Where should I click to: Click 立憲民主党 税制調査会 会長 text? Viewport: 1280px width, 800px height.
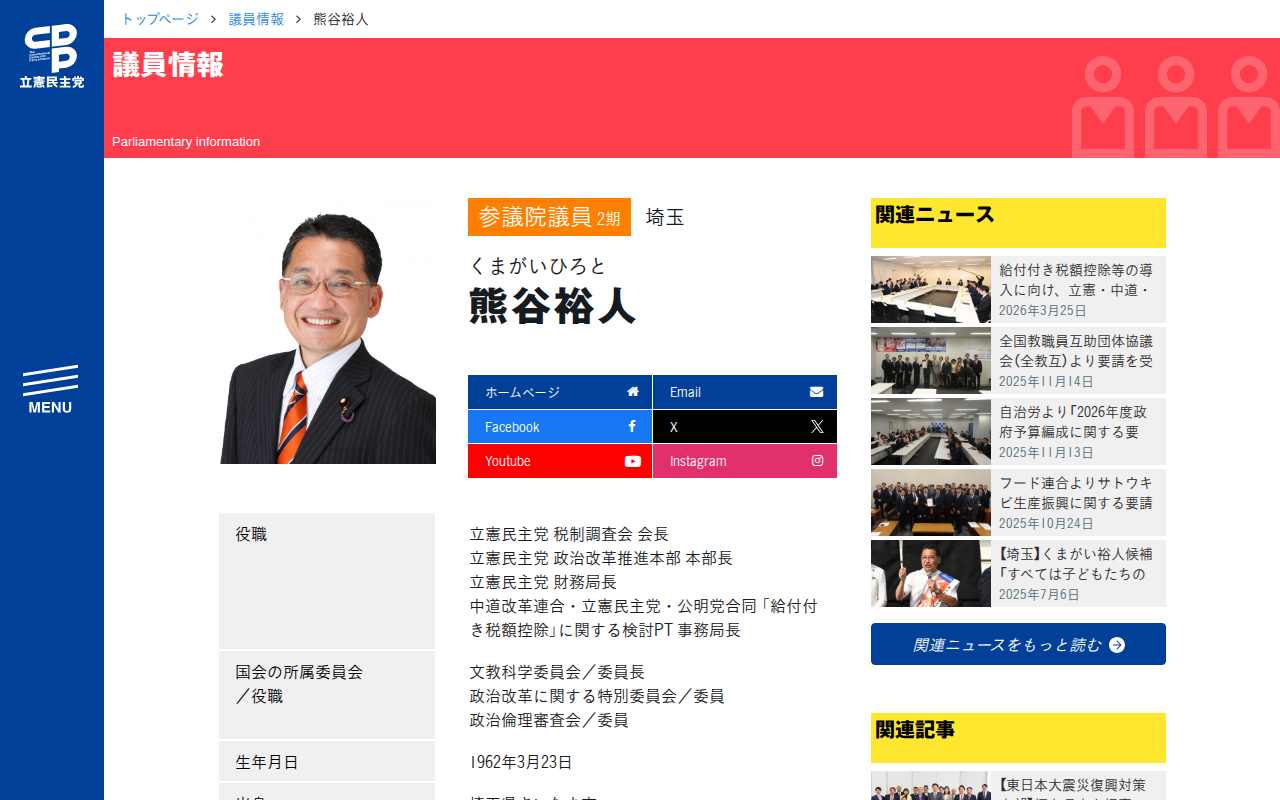click(569, 534)
